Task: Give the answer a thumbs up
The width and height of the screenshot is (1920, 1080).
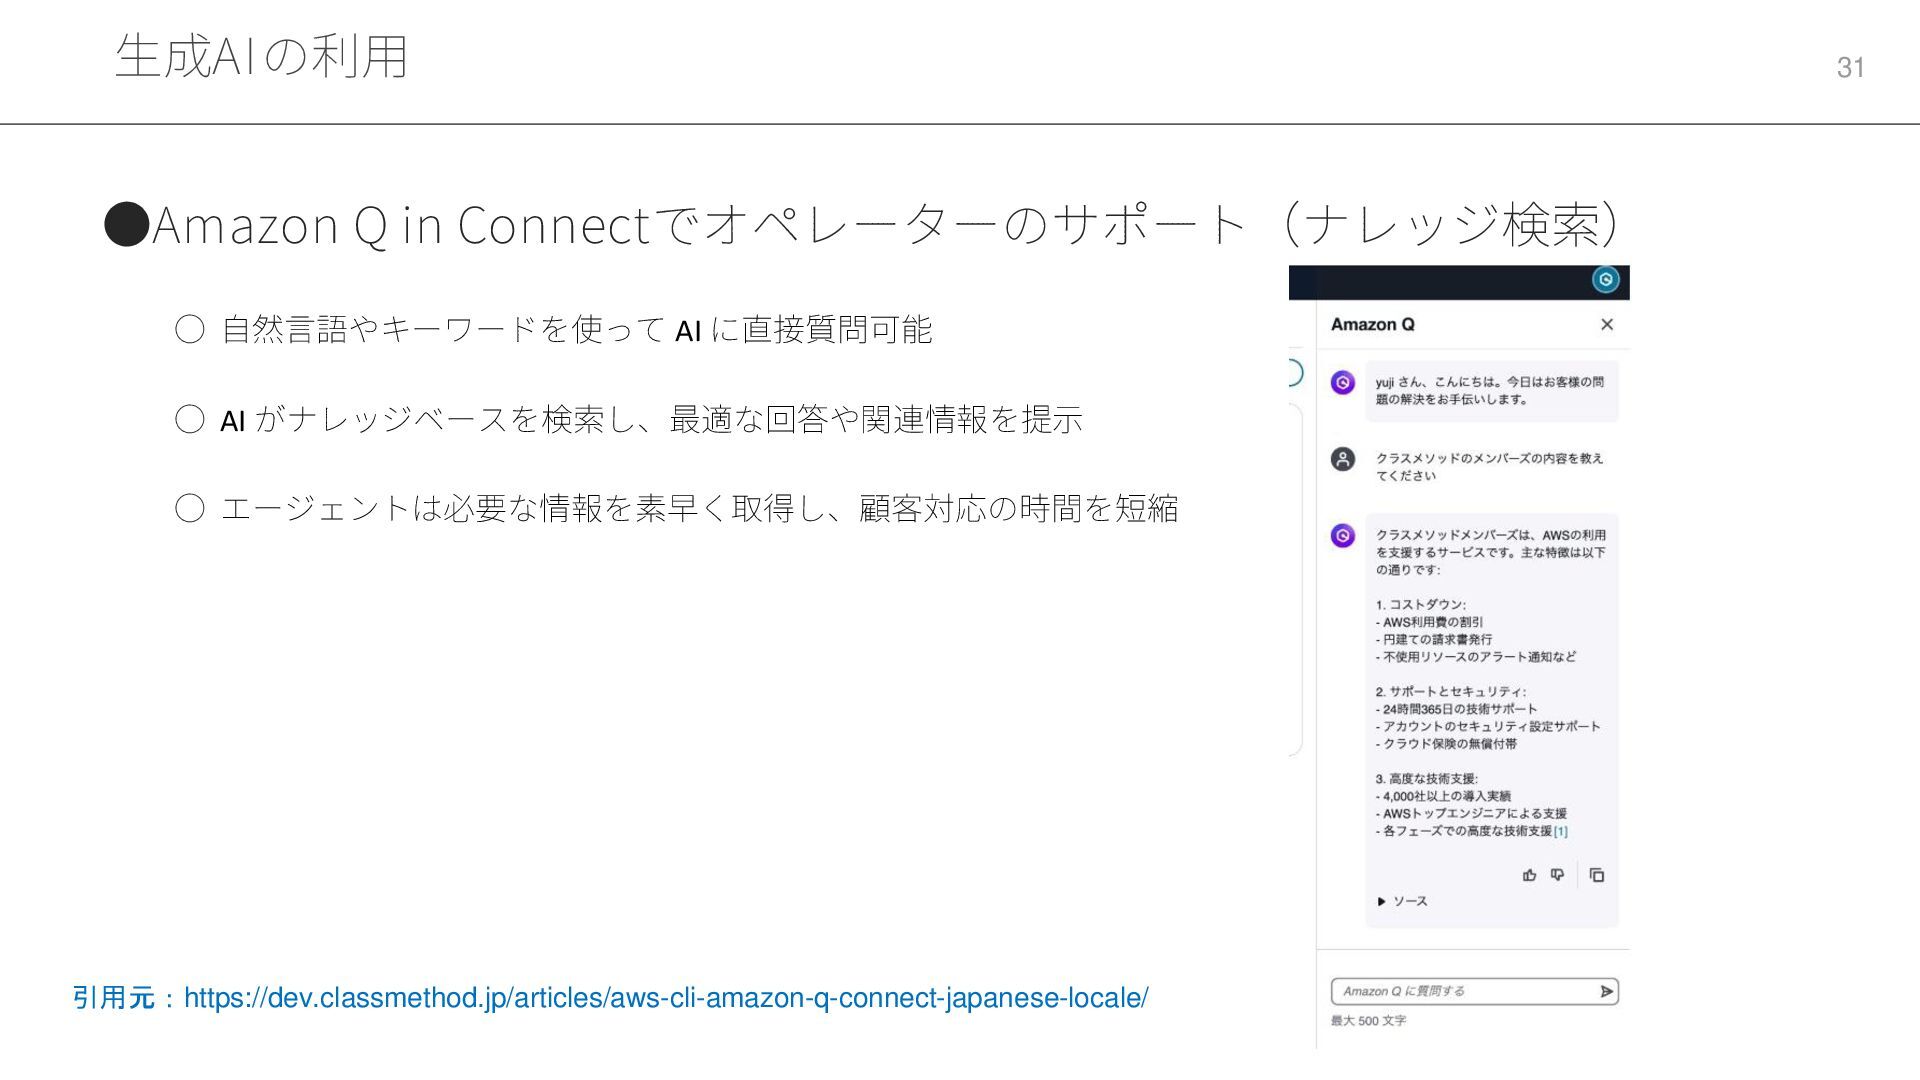Action: tap(1529, 875)
